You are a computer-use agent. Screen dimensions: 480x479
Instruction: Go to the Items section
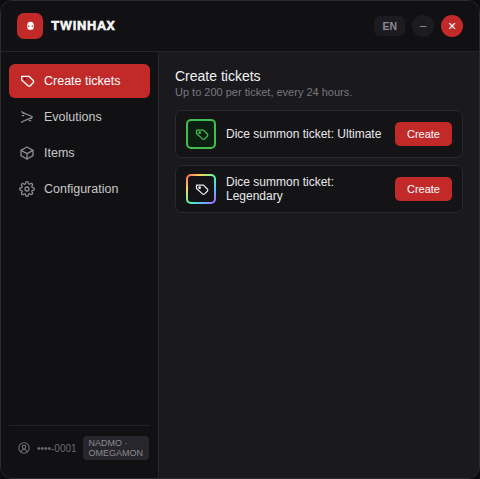(79, 153)
